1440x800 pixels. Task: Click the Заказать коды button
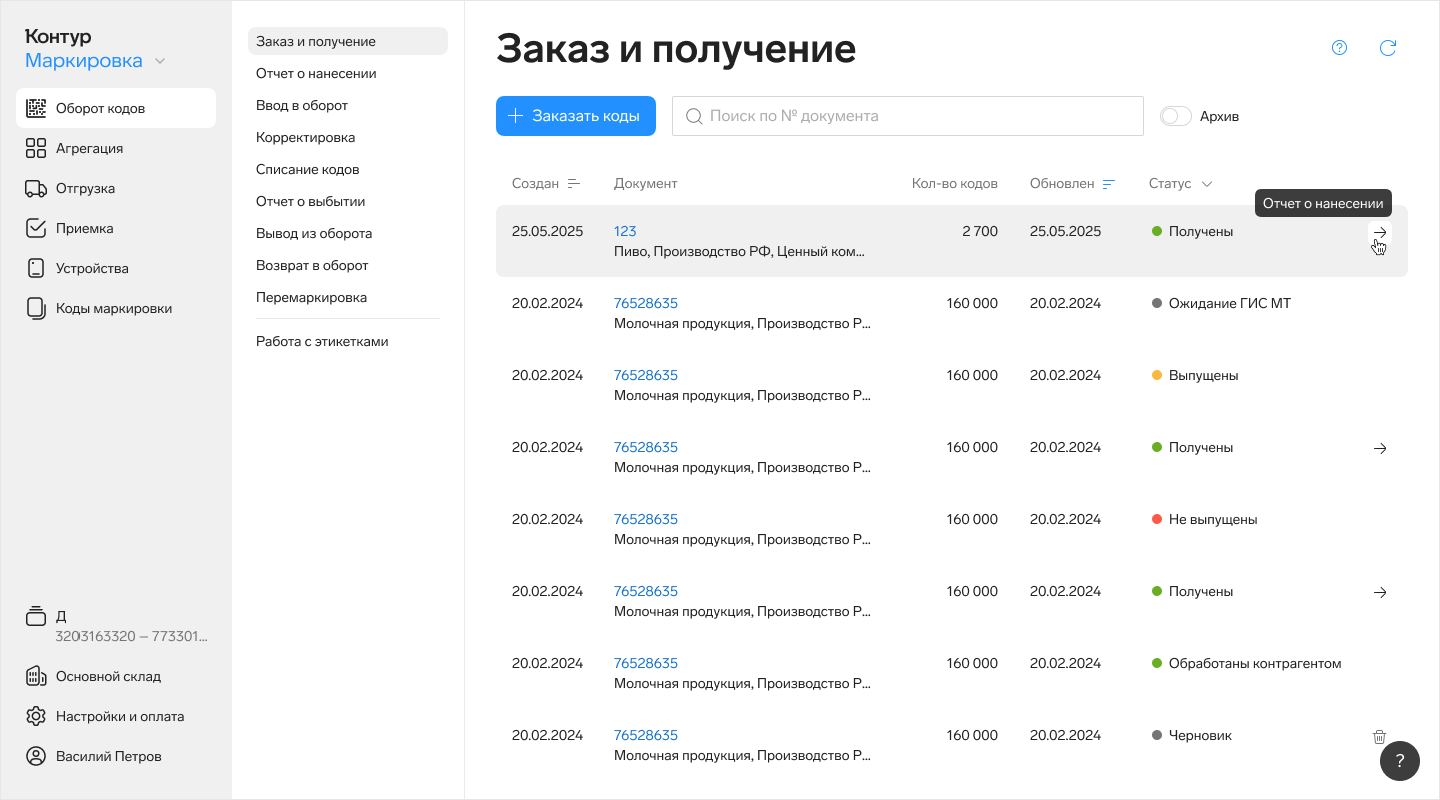[575, 116]
